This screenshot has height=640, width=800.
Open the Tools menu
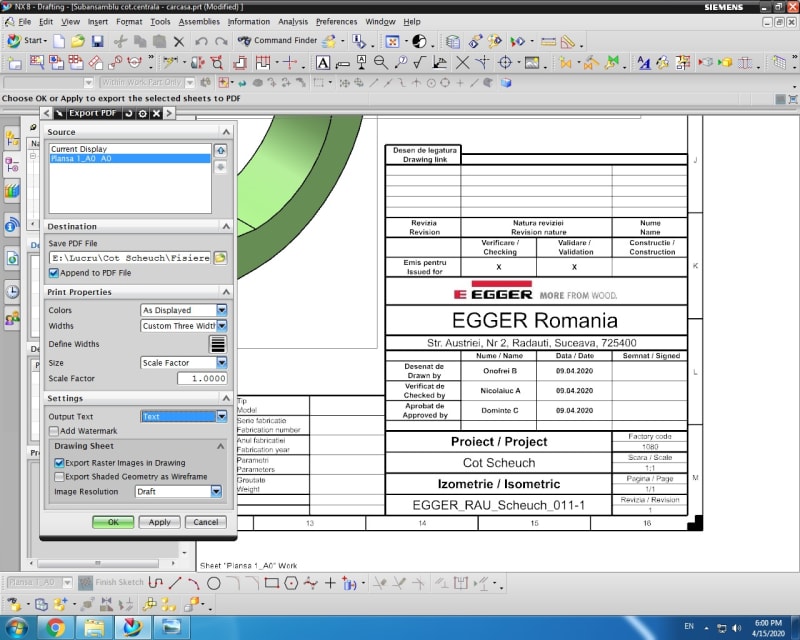click(x=160, y=22)
